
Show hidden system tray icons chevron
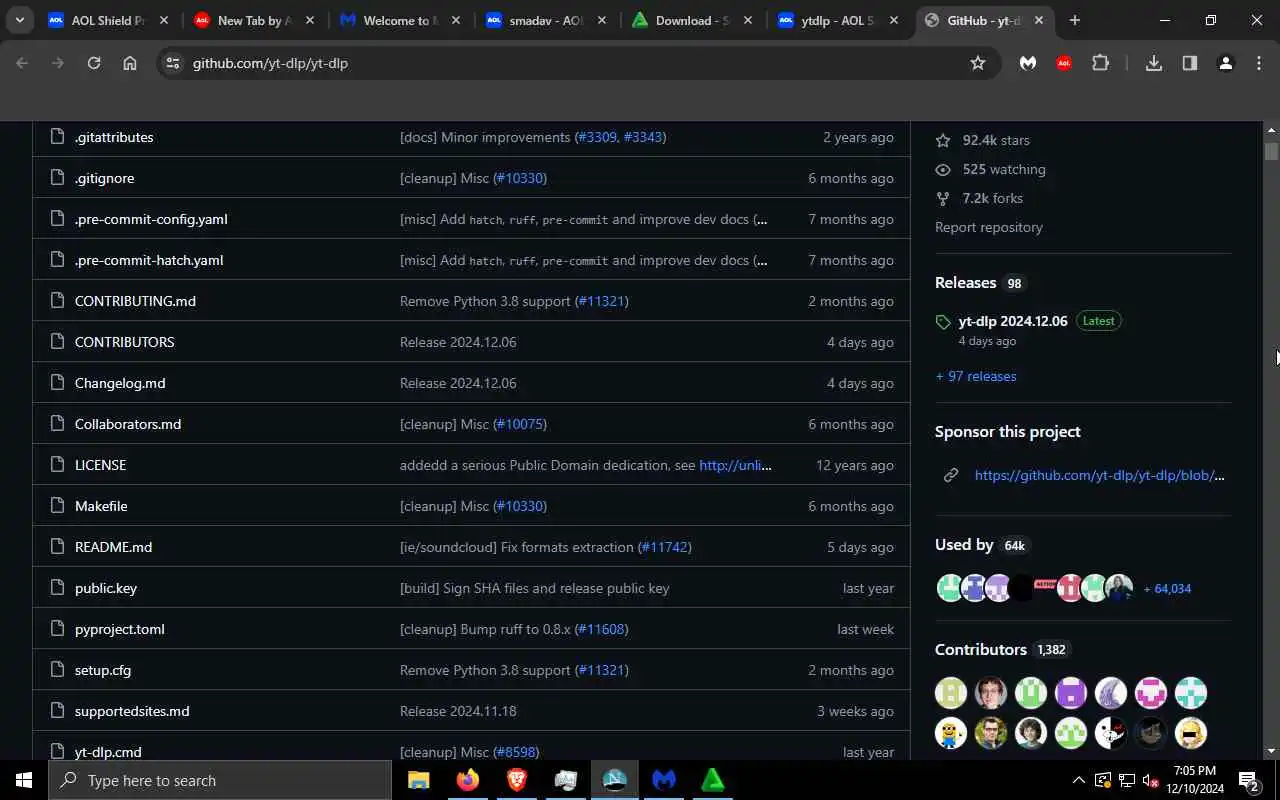1078,780
